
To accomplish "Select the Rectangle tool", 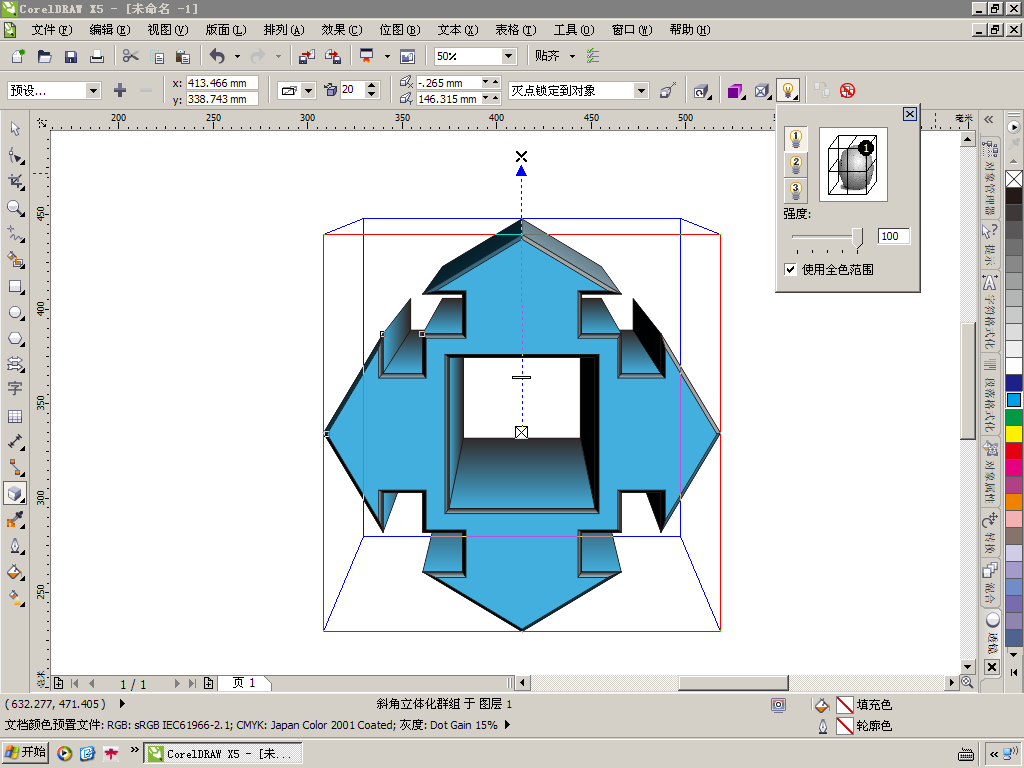I will click(x=15, y=287).
